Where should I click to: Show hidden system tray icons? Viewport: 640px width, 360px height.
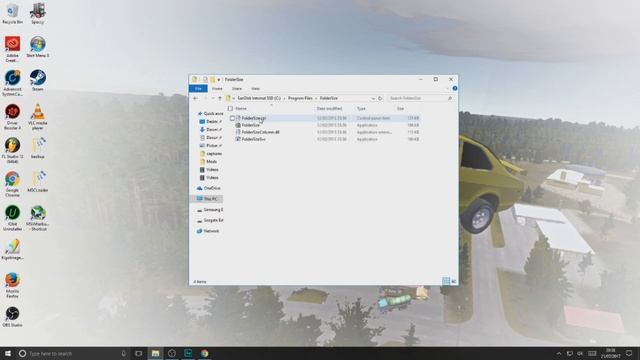[559, 353]
